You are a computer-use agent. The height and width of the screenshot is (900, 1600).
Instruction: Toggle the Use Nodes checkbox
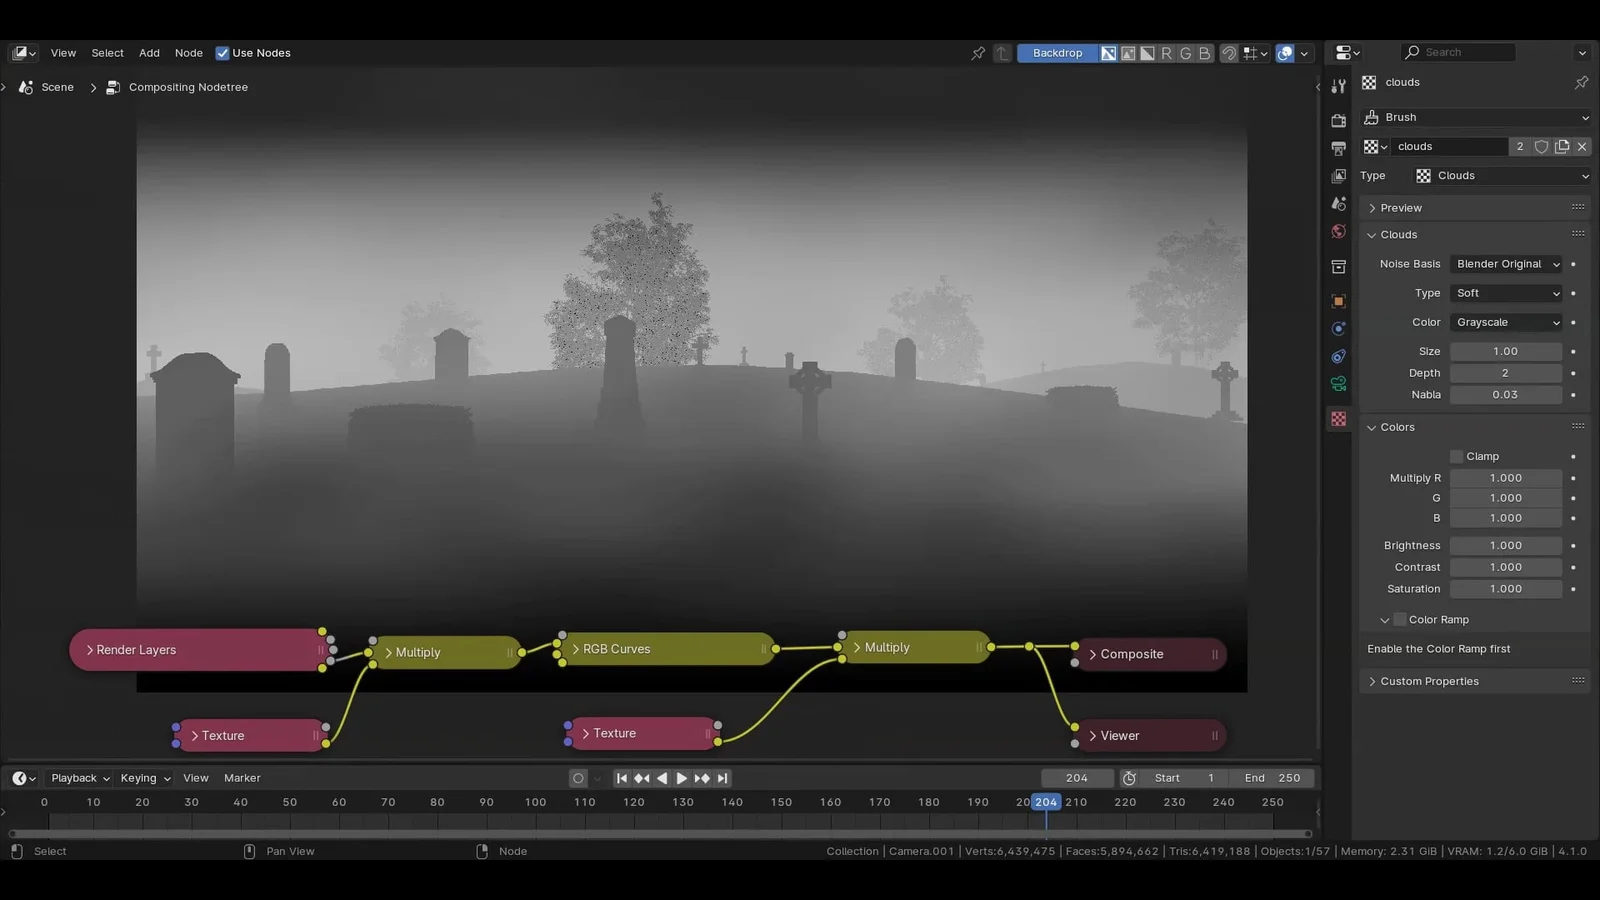222,54
